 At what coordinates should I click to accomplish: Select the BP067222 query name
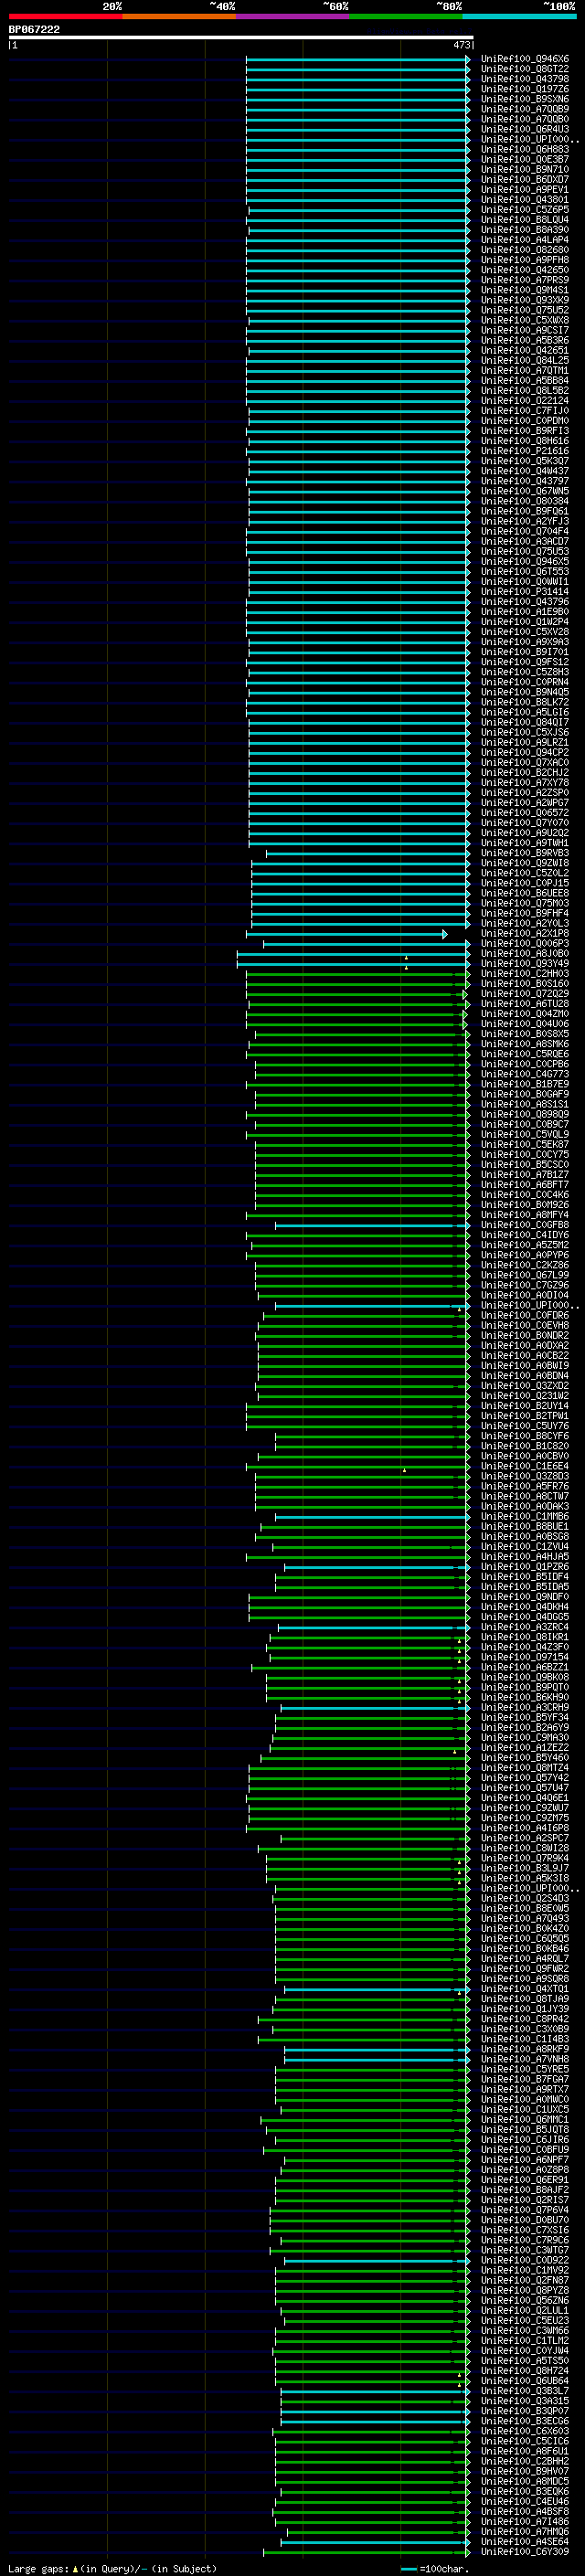(x=34, y=29)
